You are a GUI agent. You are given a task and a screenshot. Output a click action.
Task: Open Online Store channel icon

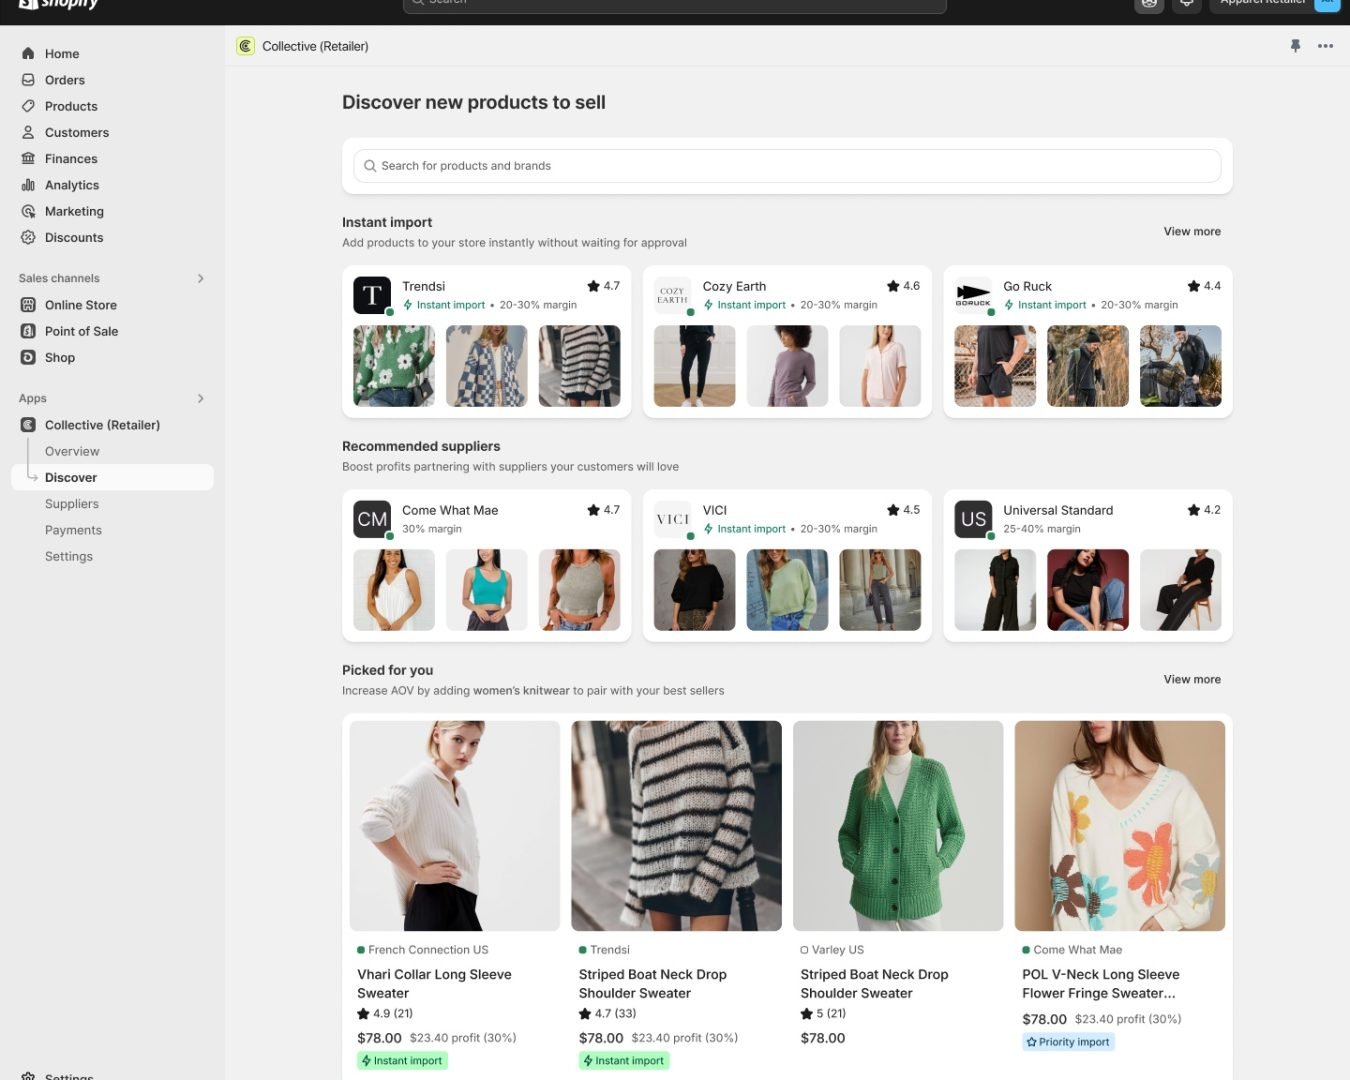(28, 305)
